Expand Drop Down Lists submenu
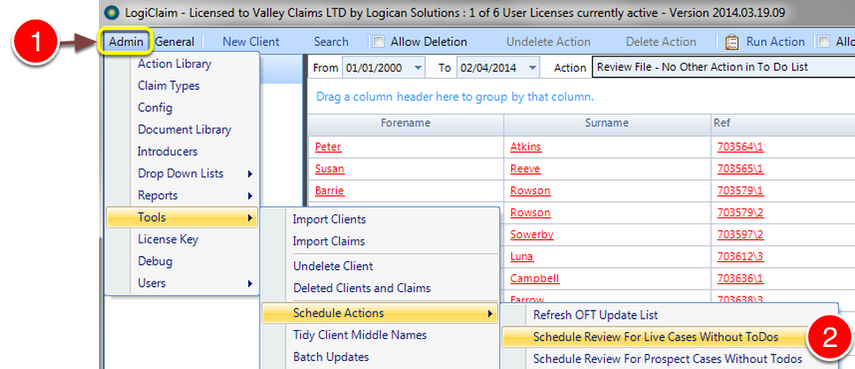 click(x=183, y=173)
